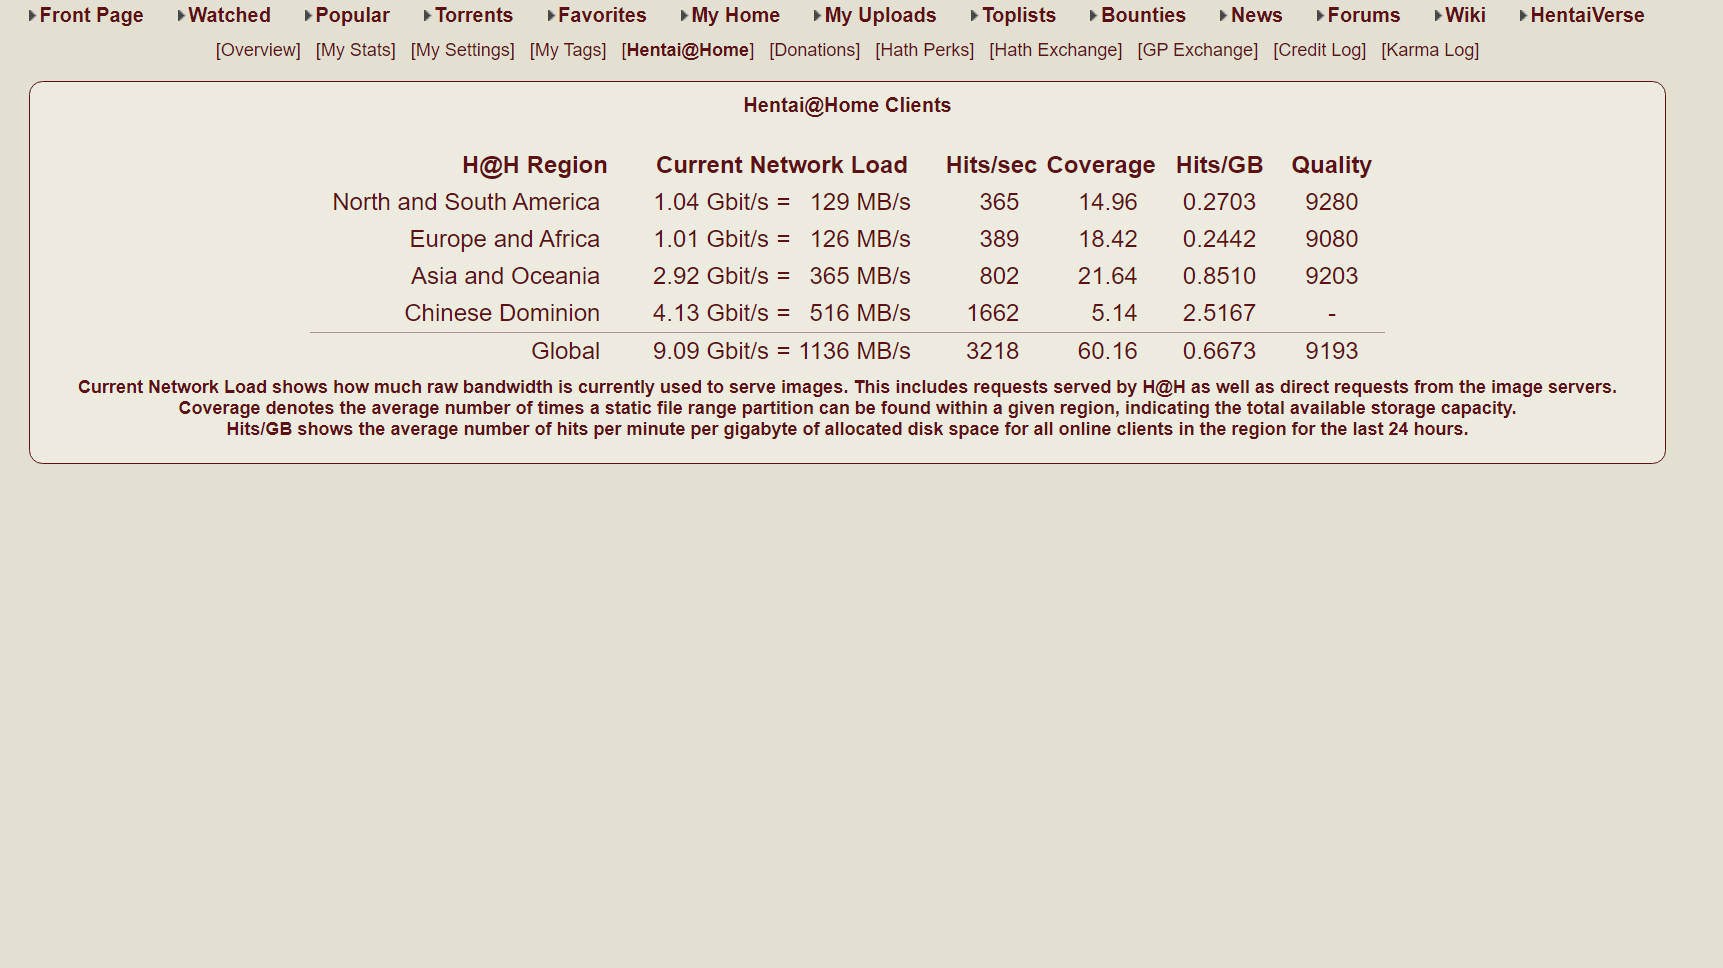Viewport: 1723px width, 968px height.
Task: Open the Favorites page
Action: (602, 15)
